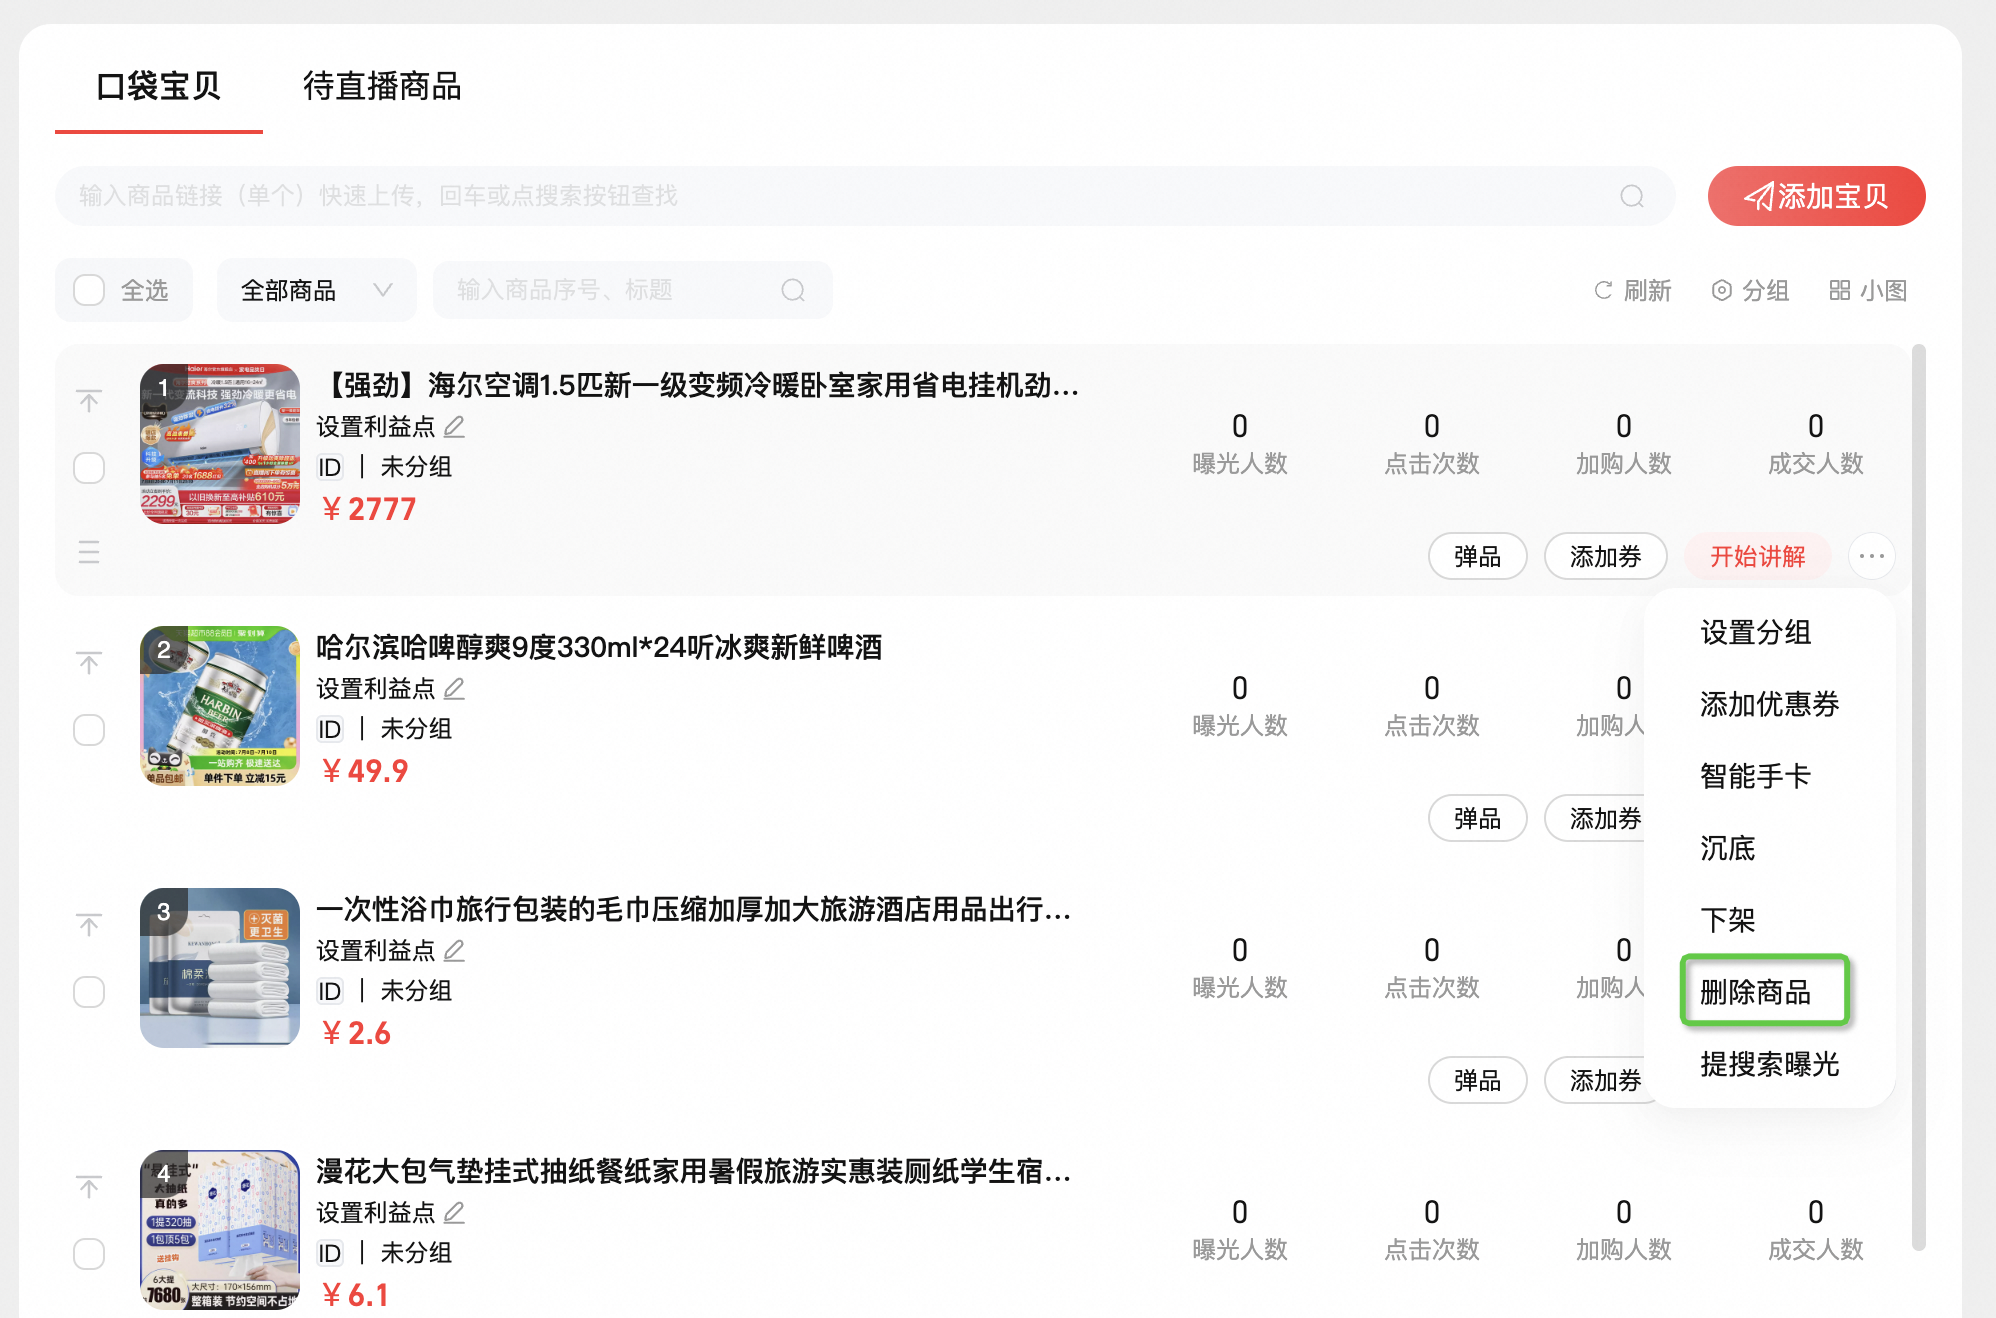This screenshot has width=1996, height=1318.
Task: Click the 海尔空调1.5匹 product title
Action: tap(698, 385)
